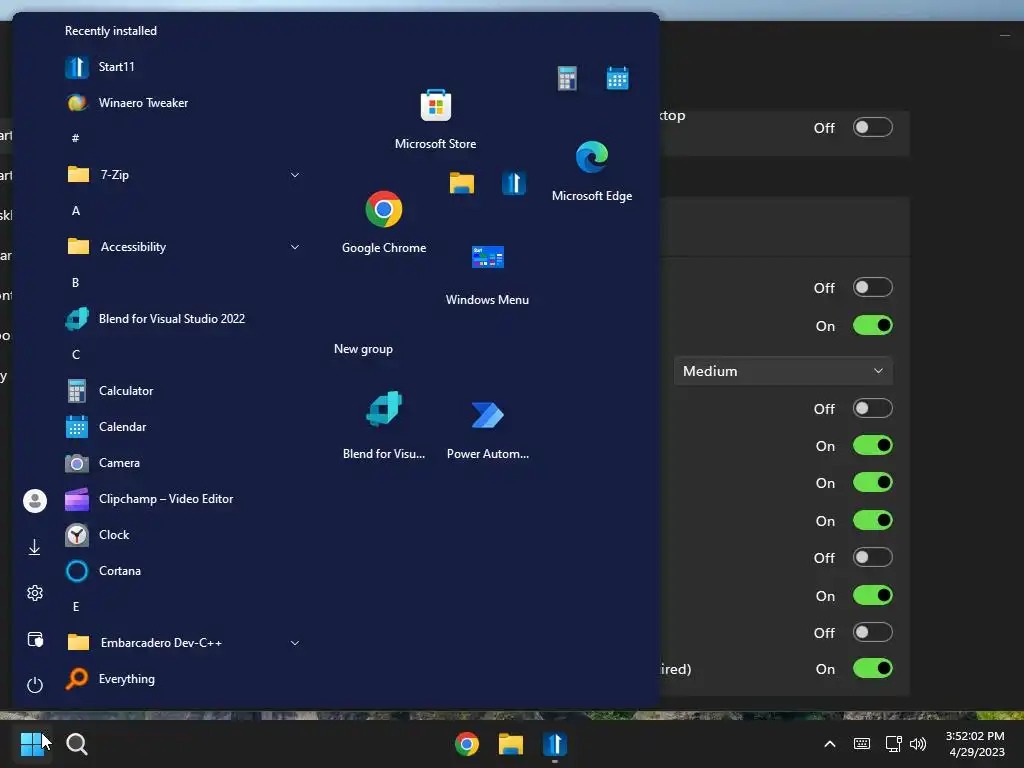Launch the Blend for Visu... tile
Image resolution: width=1024 pixels, height=768 pixels.
pos(384,425)
